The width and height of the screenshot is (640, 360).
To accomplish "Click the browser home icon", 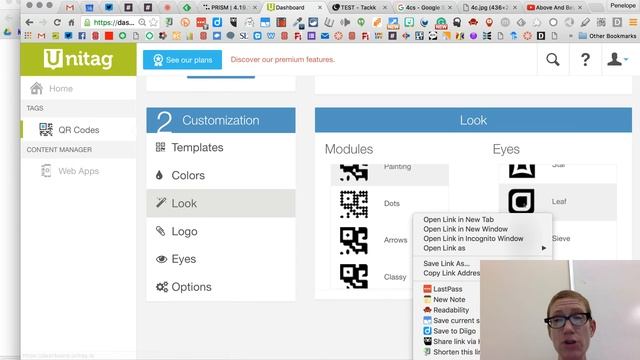I will [x=71, y=22].
